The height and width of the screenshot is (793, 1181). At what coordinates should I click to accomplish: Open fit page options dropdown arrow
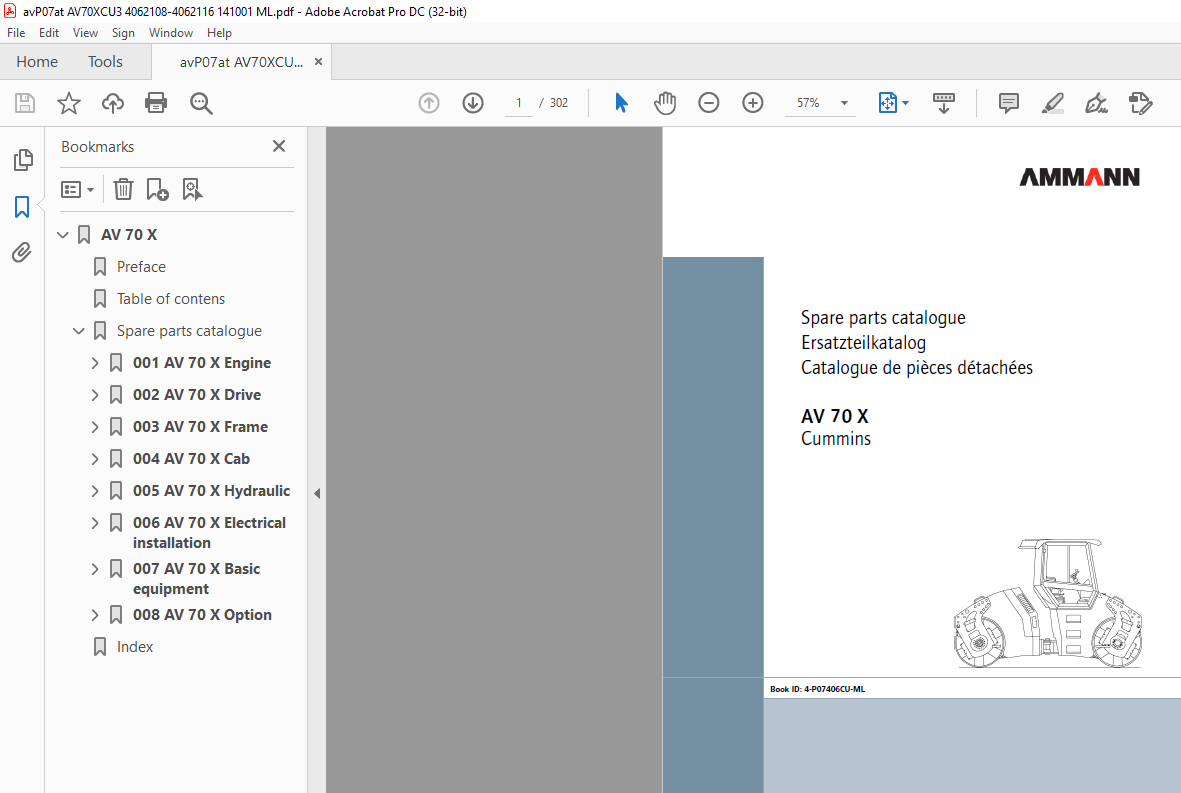coord(905,103)
